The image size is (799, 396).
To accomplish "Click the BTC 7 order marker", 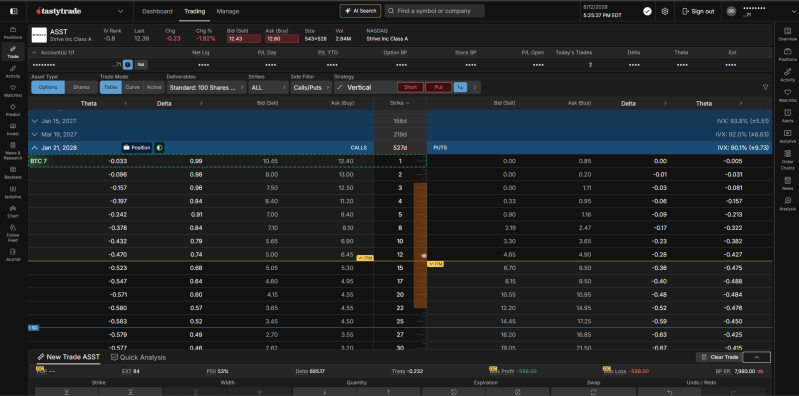I will coord(39,161).
